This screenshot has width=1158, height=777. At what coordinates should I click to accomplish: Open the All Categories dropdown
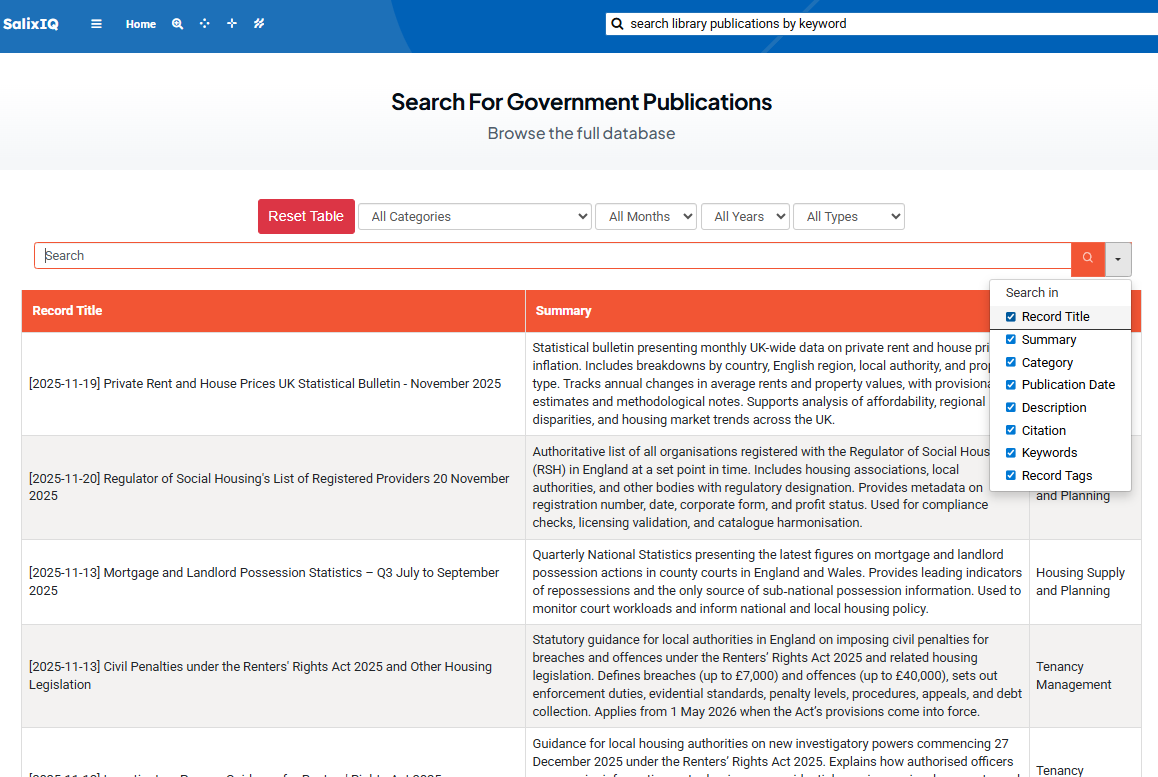(x=475, y=217)
